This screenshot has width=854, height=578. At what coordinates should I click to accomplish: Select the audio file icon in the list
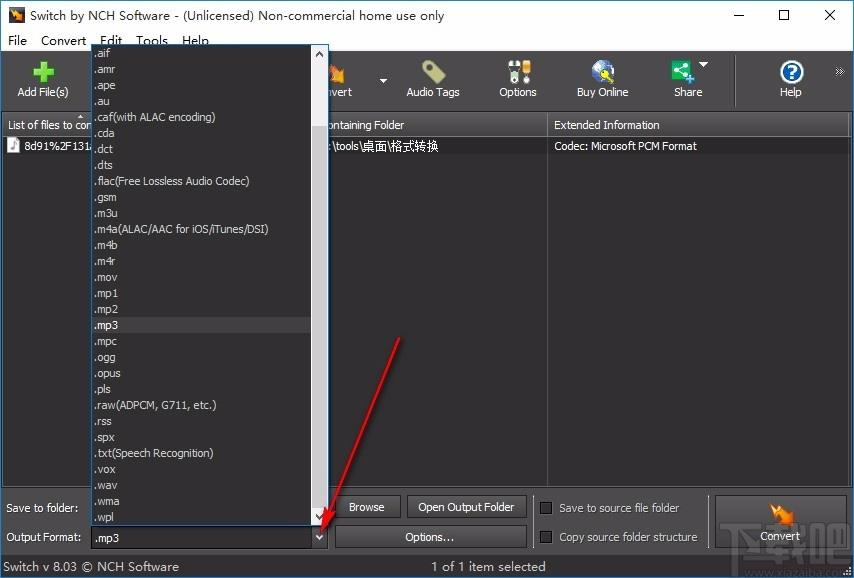(x=14, y=145)
